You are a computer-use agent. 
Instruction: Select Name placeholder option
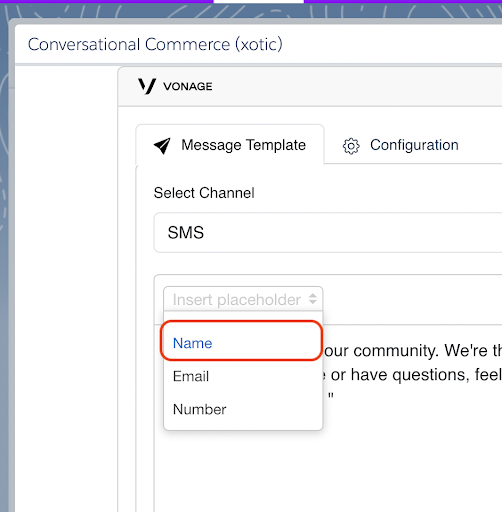(241, 341)
